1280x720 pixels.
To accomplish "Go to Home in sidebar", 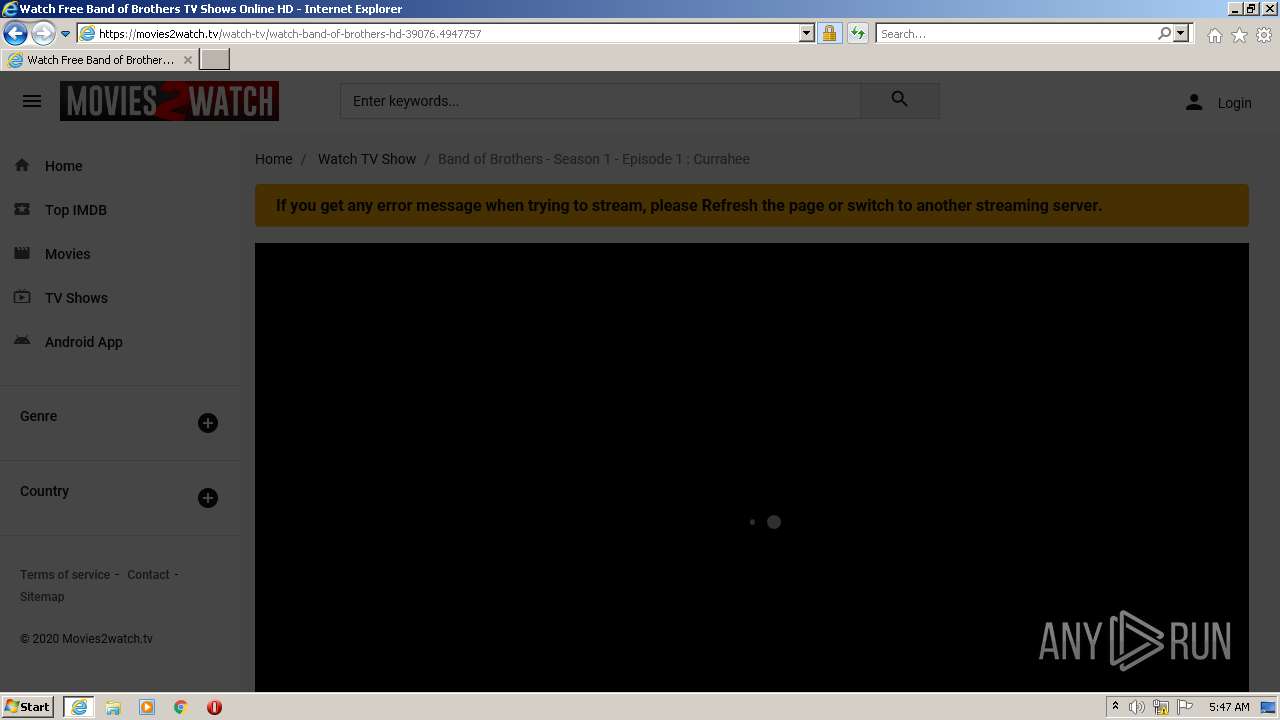I will [x=64, y=166].
